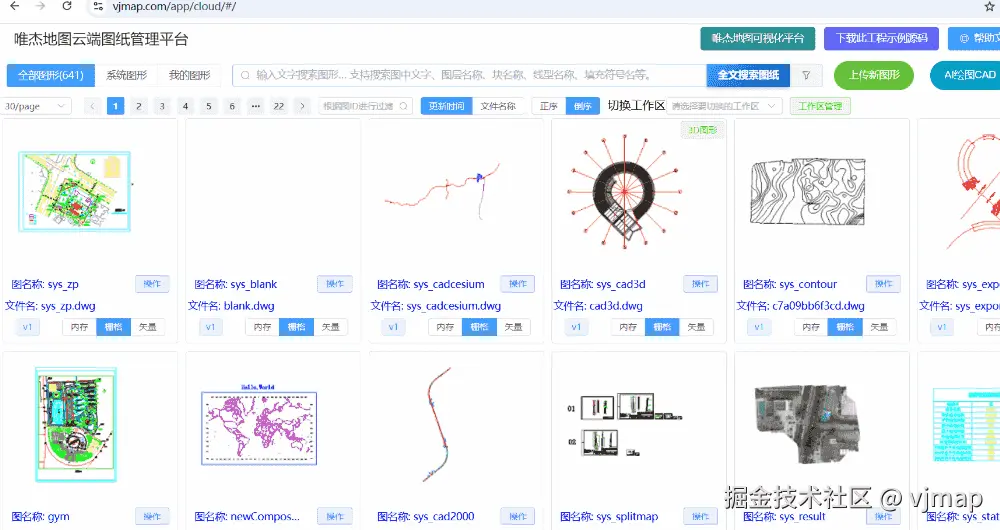The height and width of the screenshot is (530, 1000).
Task: Click 上传新图形 button
Action: pos(874,75)
